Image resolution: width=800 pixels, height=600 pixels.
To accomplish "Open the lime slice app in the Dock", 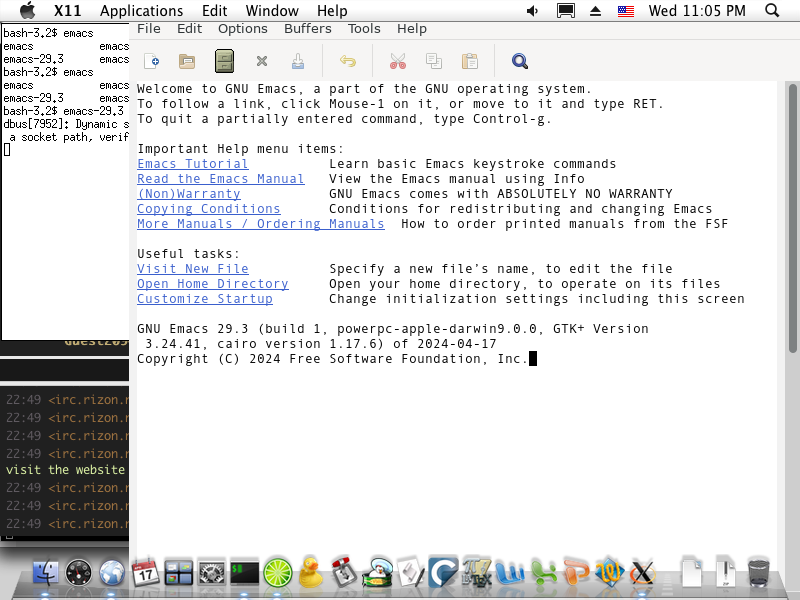I will (x=278, y=572).
